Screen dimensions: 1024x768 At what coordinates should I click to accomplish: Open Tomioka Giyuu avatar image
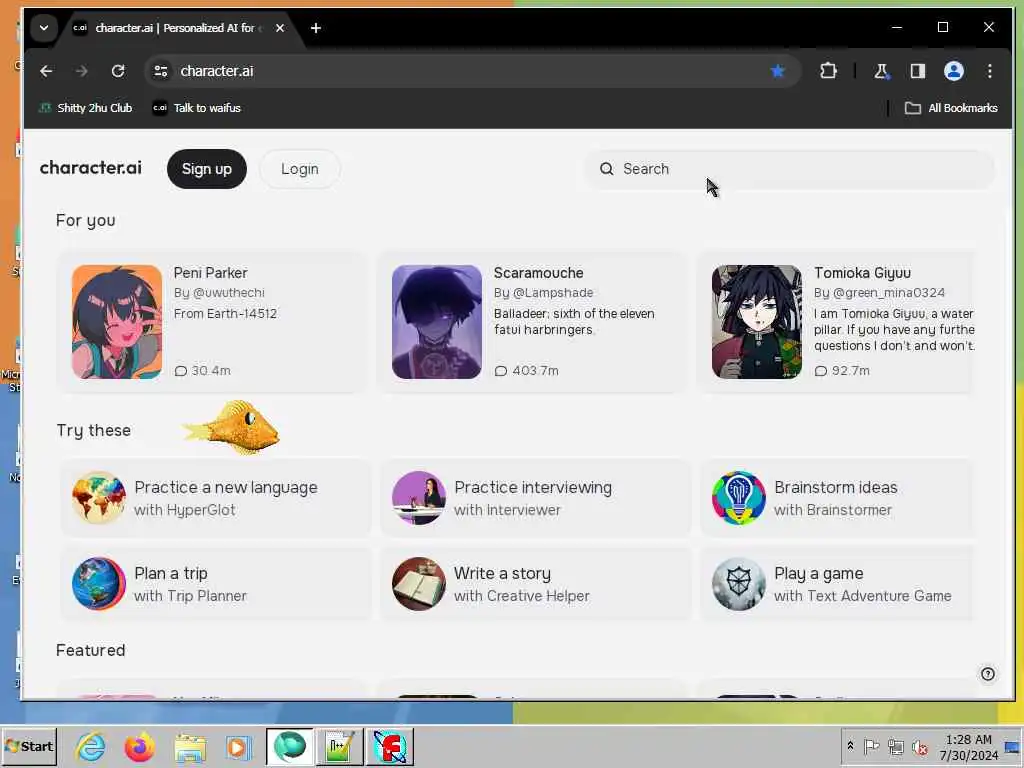tap(757, 322)
